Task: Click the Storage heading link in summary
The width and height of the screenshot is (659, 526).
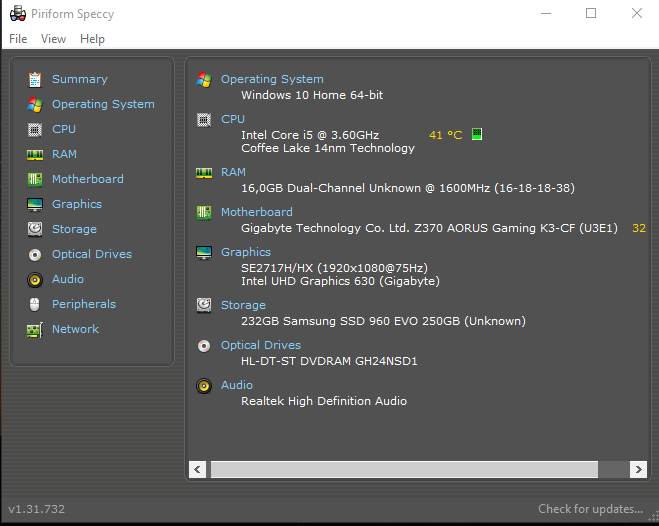Action: pyautogui.click(x=243, y=305)
